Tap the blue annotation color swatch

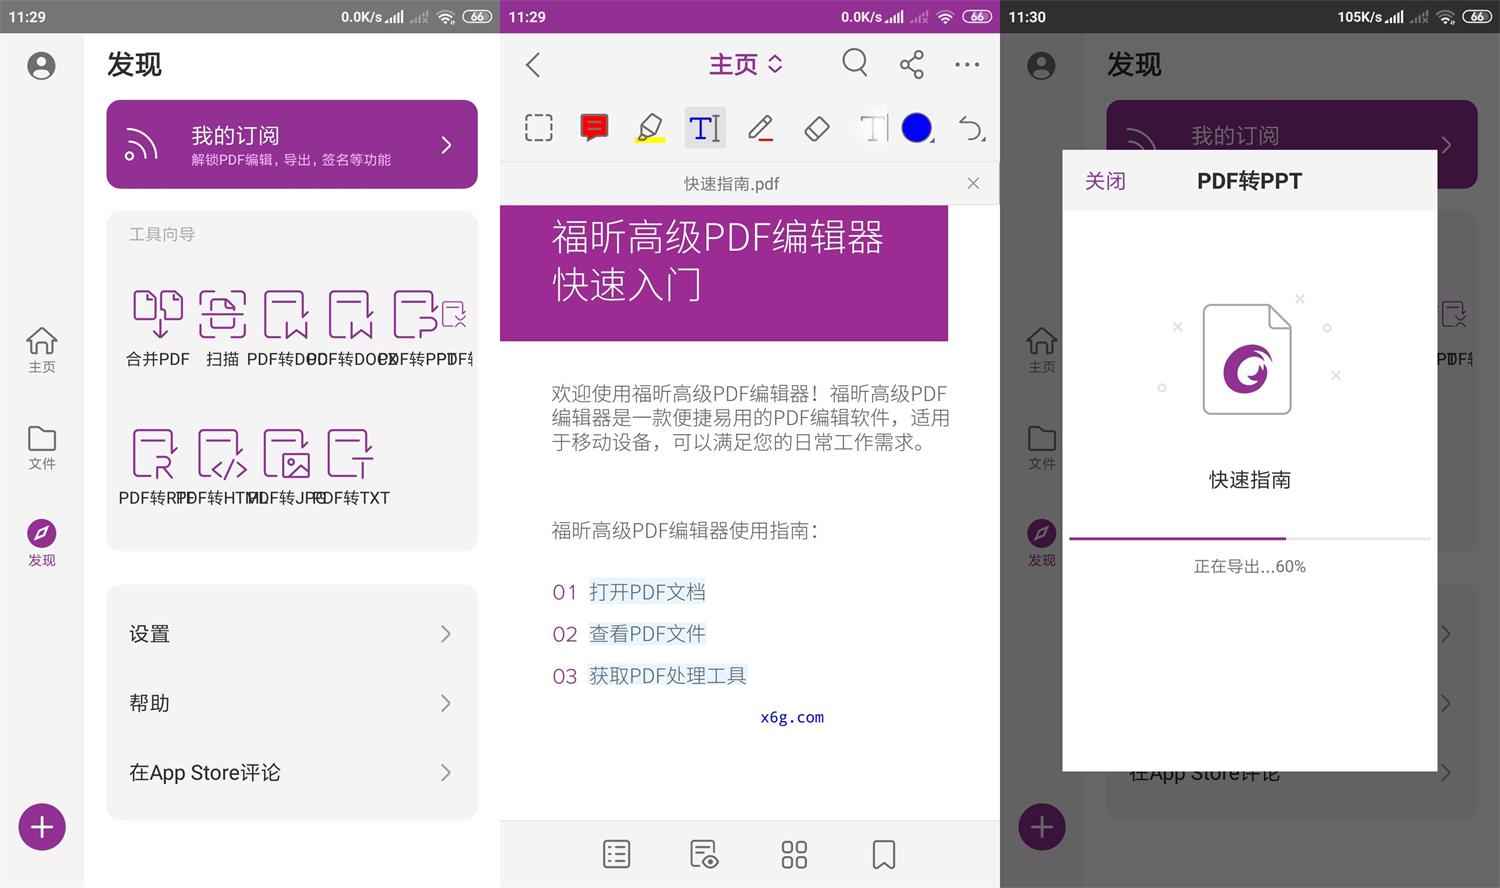click(917, 128)
